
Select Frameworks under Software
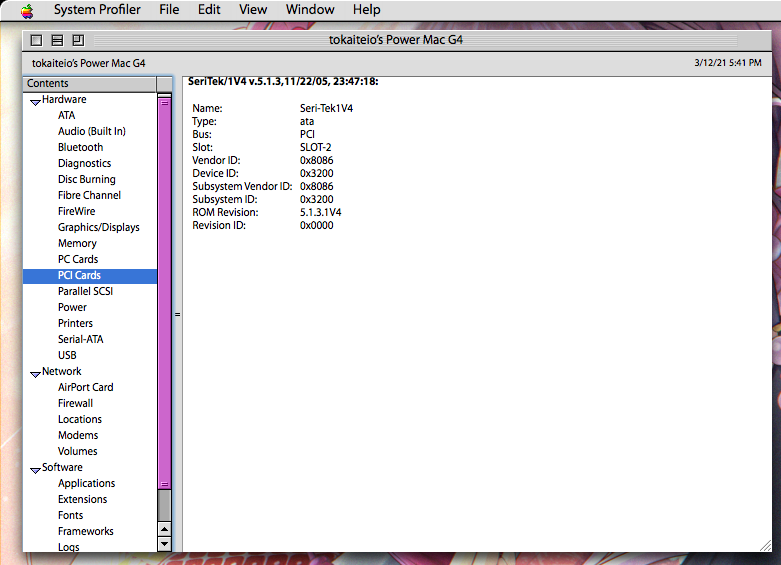[86, 531]
